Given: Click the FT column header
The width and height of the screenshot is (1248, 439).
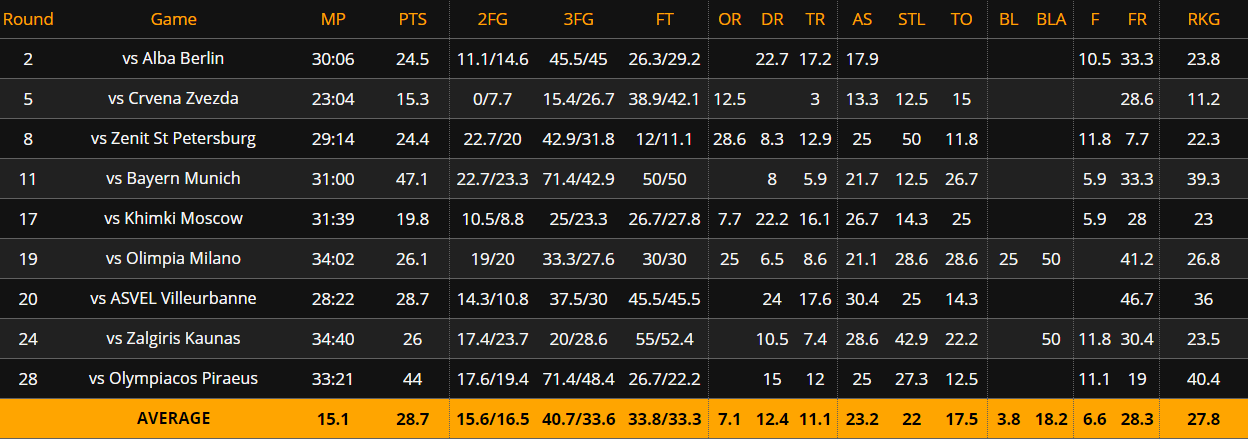Looking at the screenshot, I should 664,20.
